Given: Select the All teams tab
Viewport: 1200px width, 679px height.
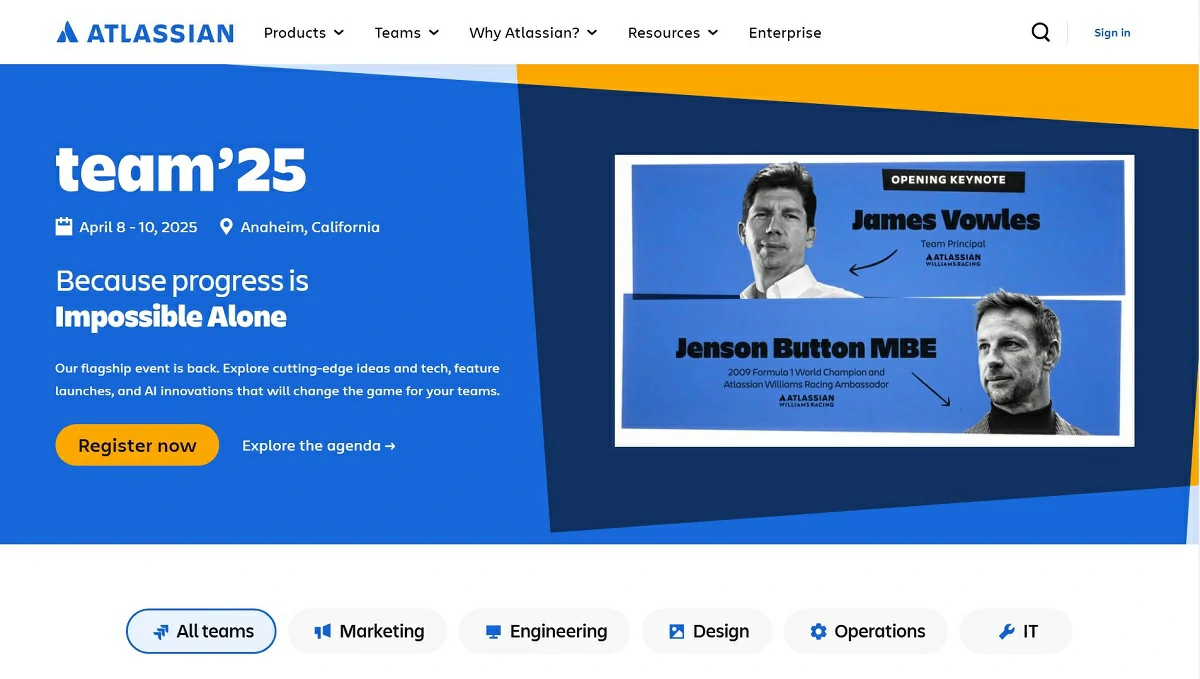Looking at the screenshot, I should [201, 631].
